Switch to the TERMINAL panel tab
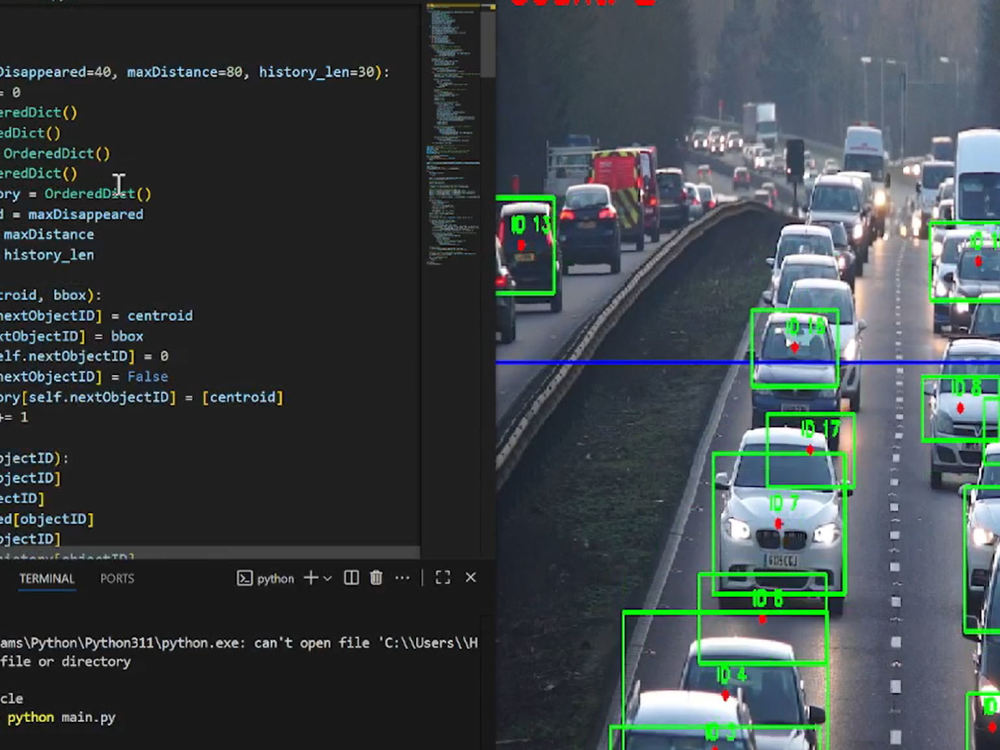The image size is (1000, 750). 47,578
